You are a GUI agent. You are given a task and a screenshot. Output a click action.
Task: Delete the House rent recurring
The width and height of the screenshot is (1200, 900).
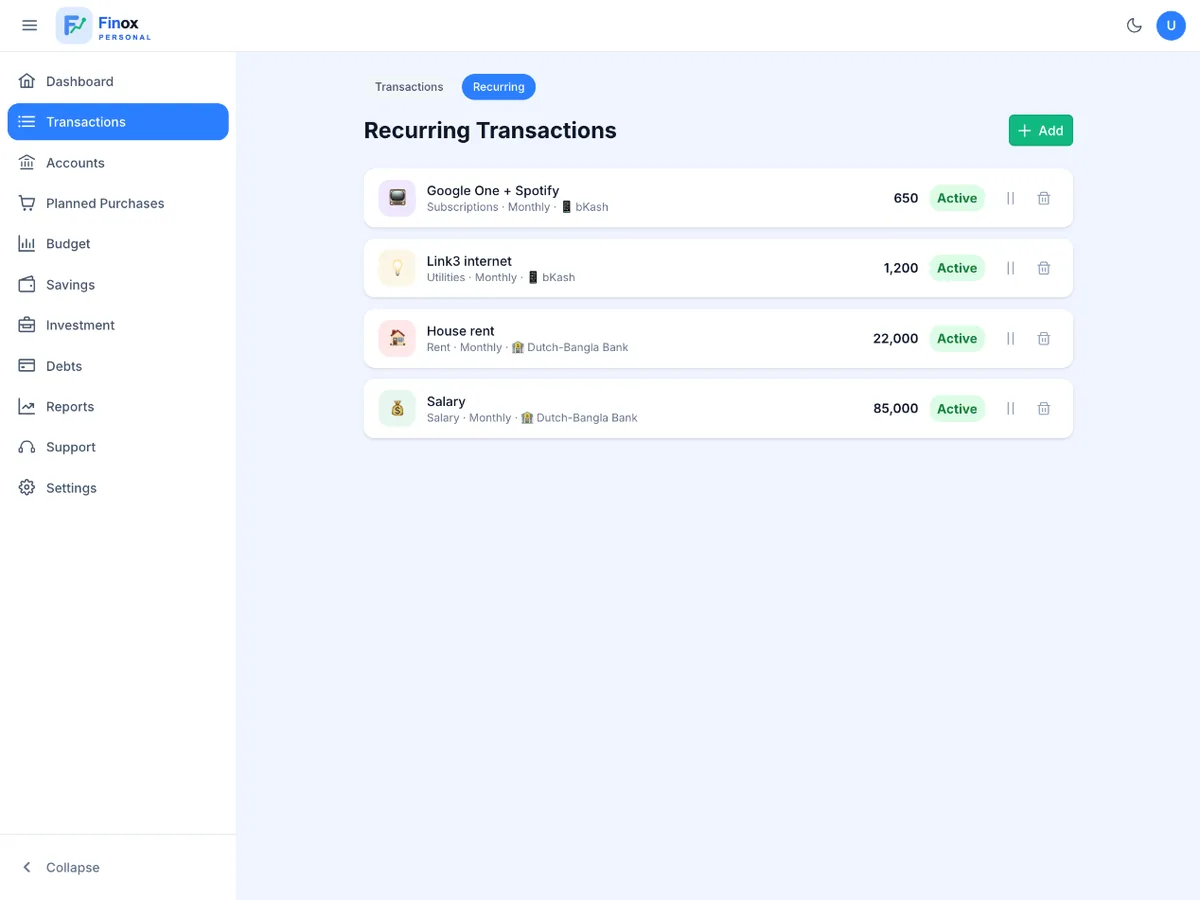tap(1044, 338)
